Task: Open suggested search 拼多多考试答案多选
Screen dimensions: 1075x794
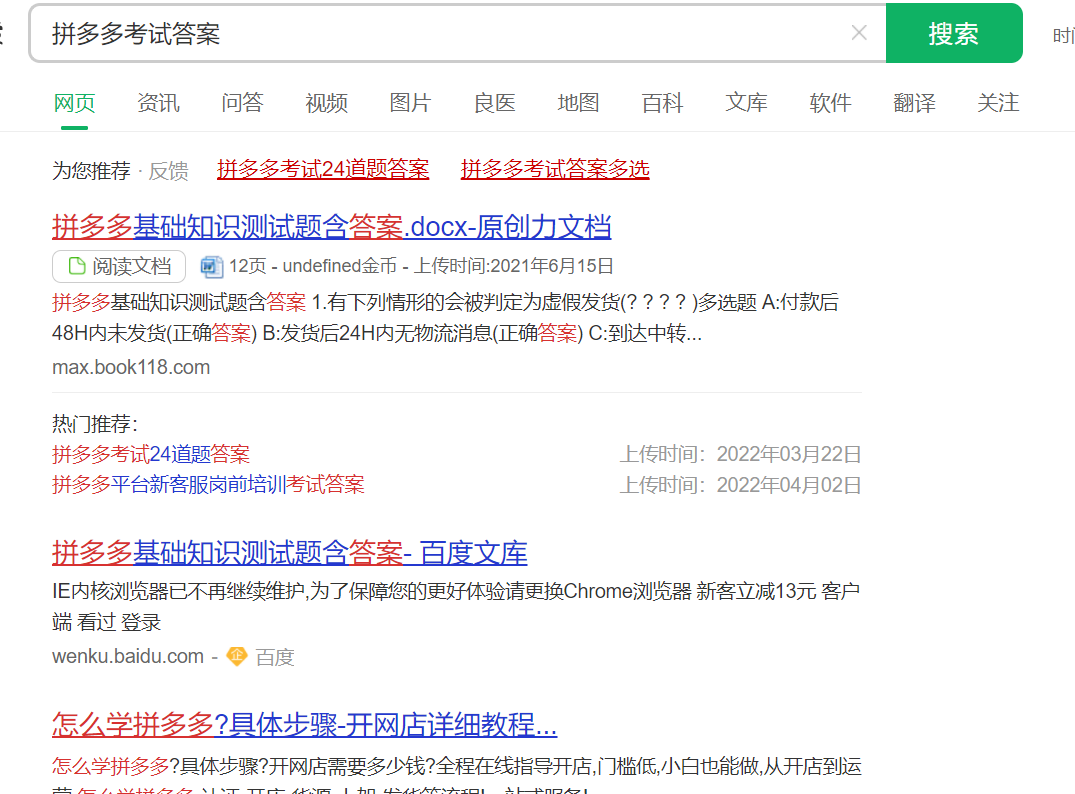Action: [x=555, y=169]
